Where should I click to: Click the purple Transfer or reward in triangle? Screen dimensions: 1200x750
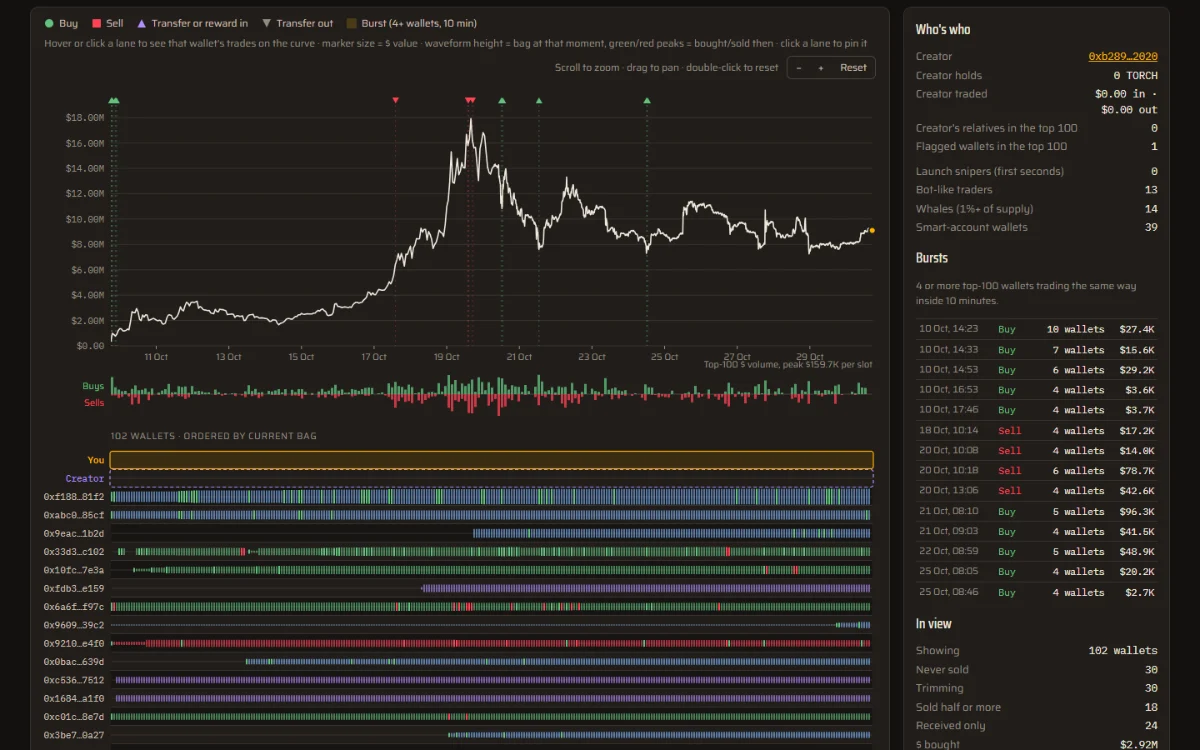pyautogui.click(x=141, y=23)
